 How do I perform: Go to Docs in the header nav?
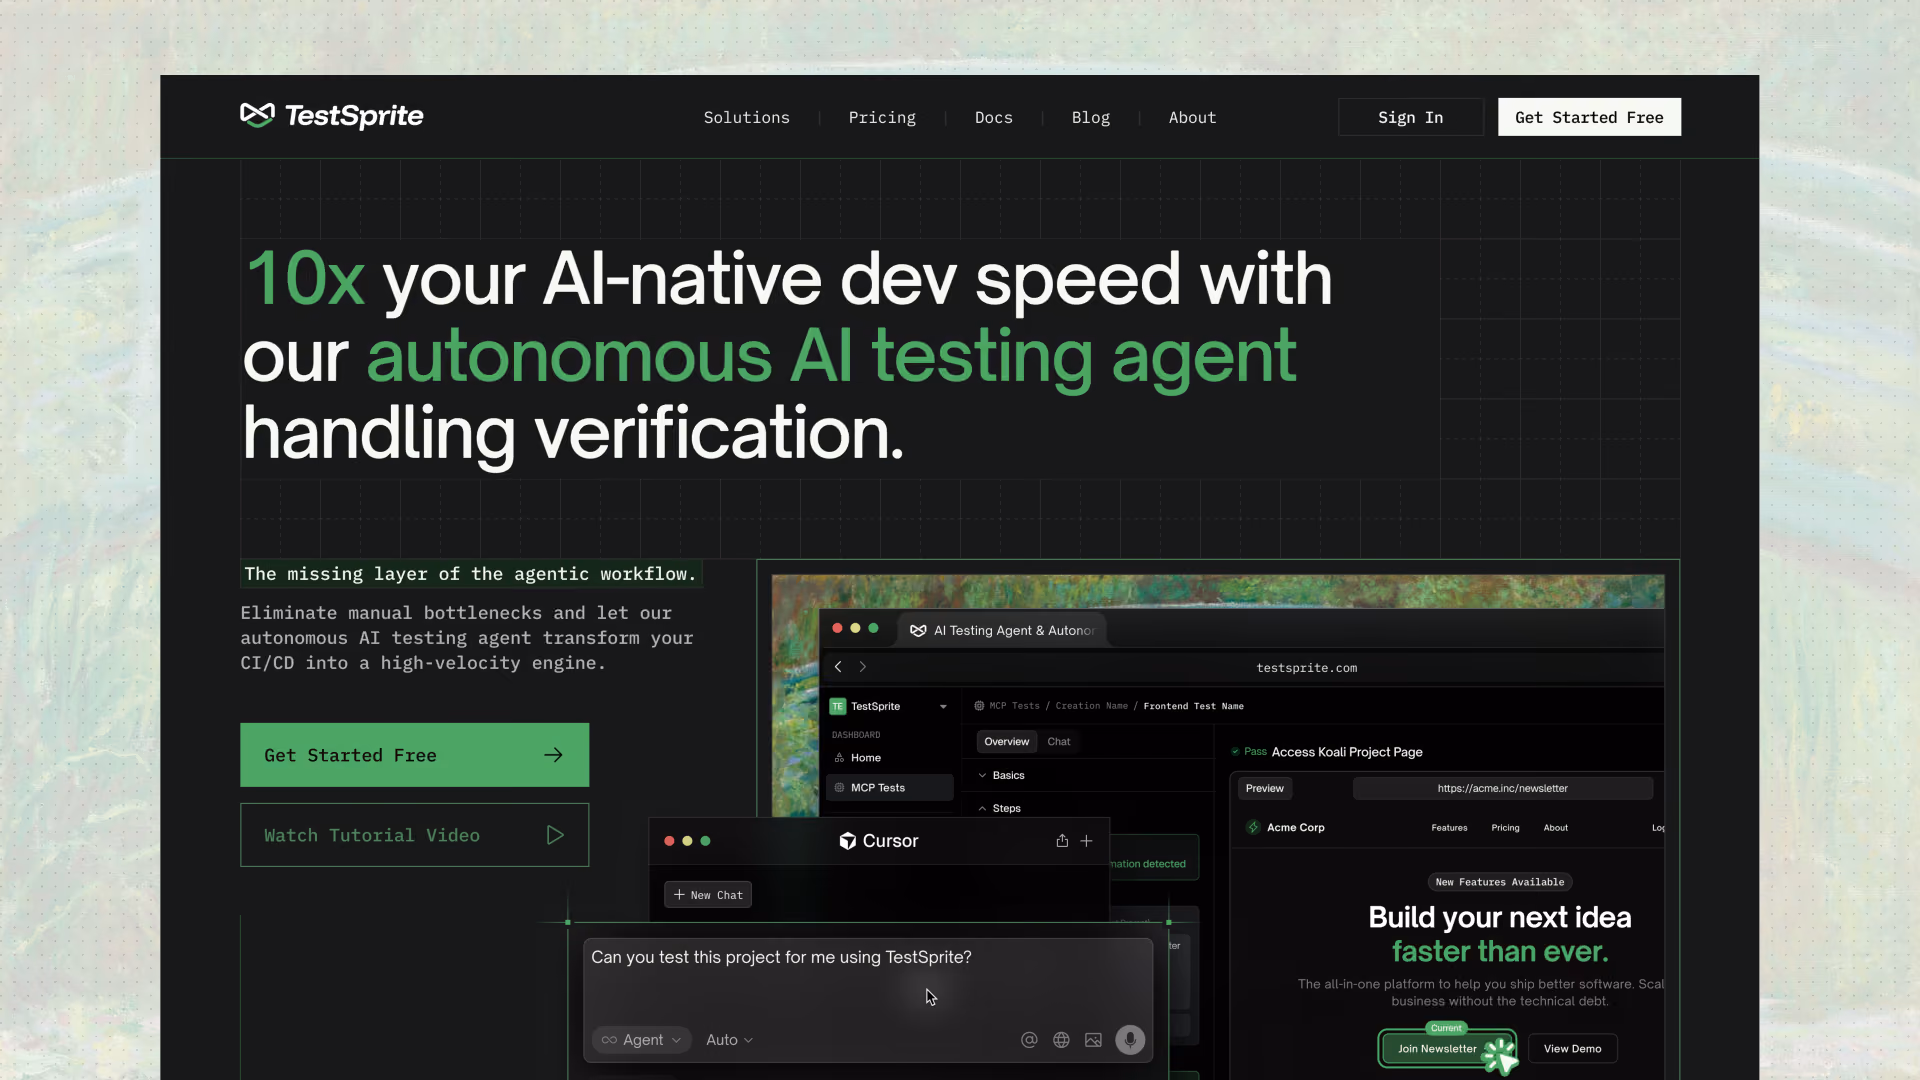point(993,117)
